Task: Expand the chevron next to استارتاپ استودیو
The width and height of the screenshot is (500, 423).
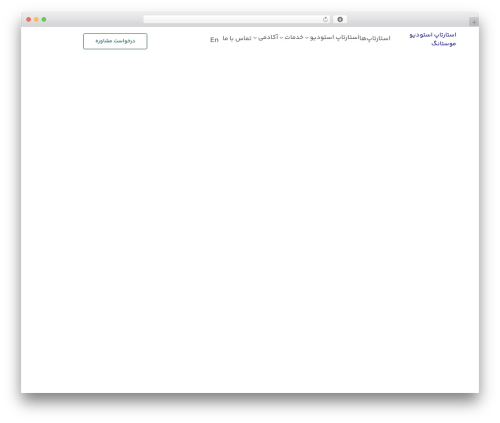Action: pyautogui.click(x=307, y=38)
